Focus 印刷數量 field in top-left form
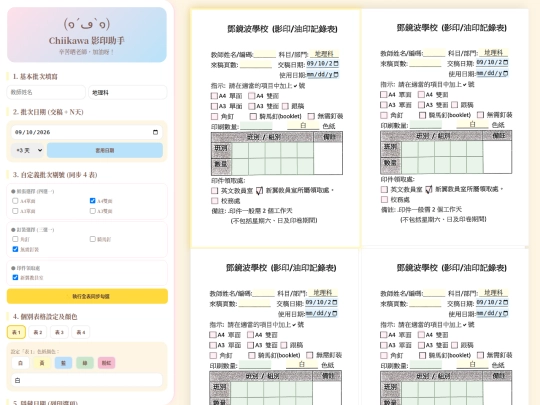The width and height of the screenshot is (540, 405). click(256, 126)
